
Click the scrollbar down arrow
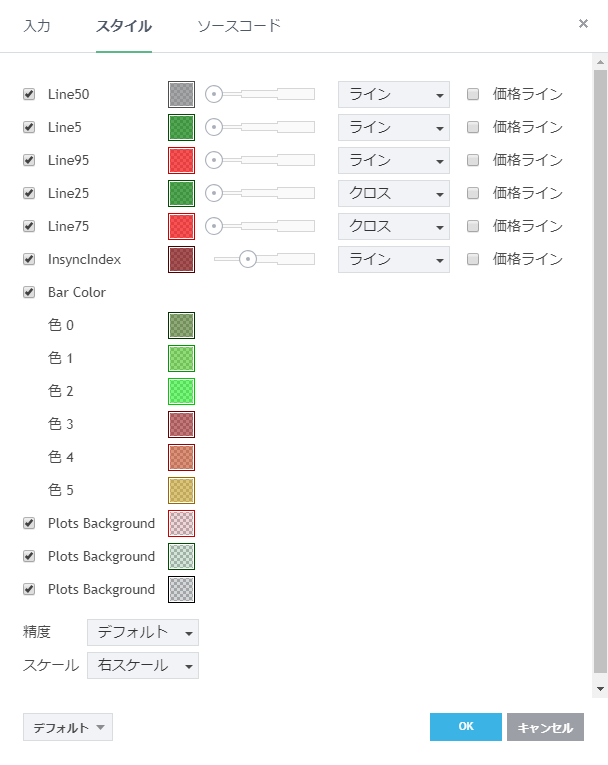(x=600, y=689)
